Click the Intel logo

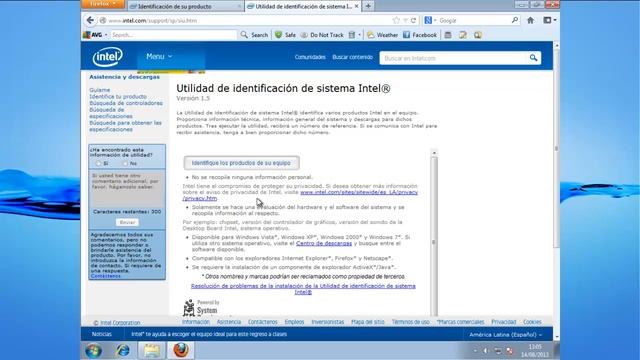click(x=108, y=57)
